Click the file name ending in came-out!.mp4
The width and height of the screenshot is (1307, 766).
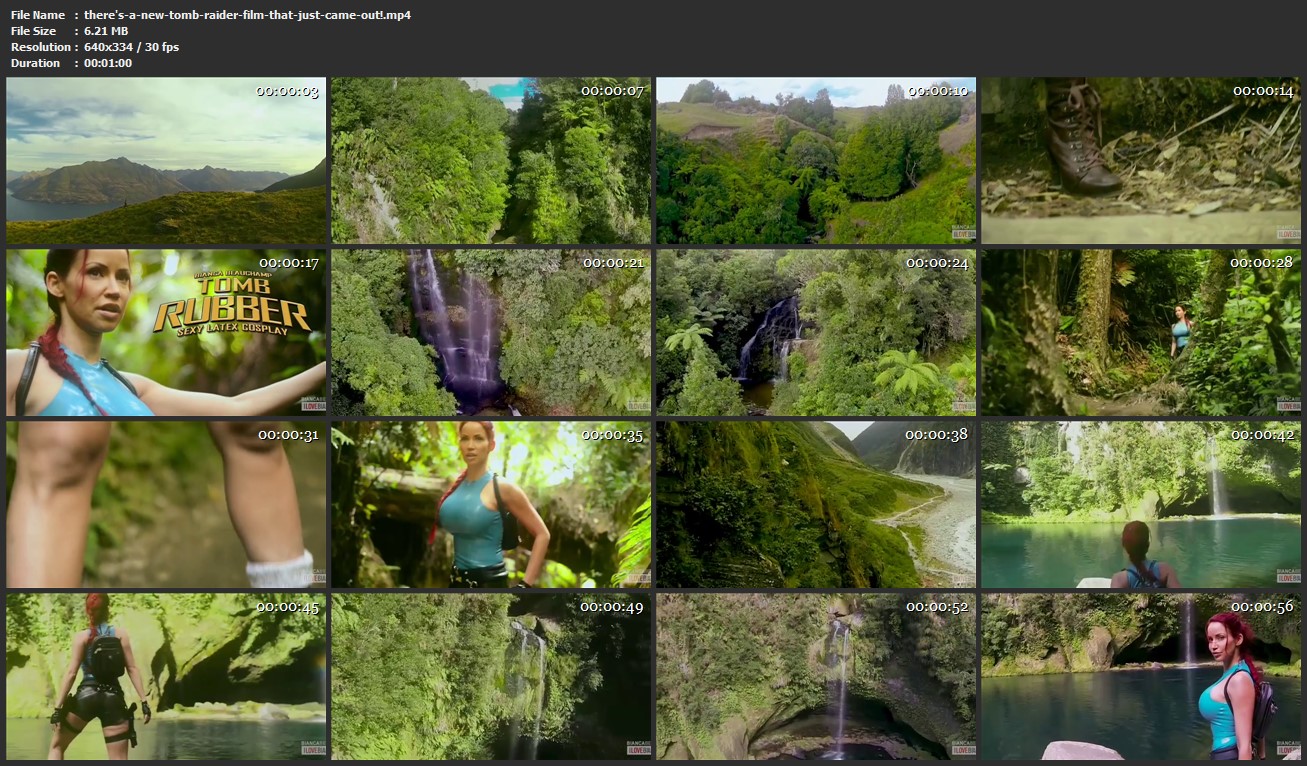(x=247, y=15)
